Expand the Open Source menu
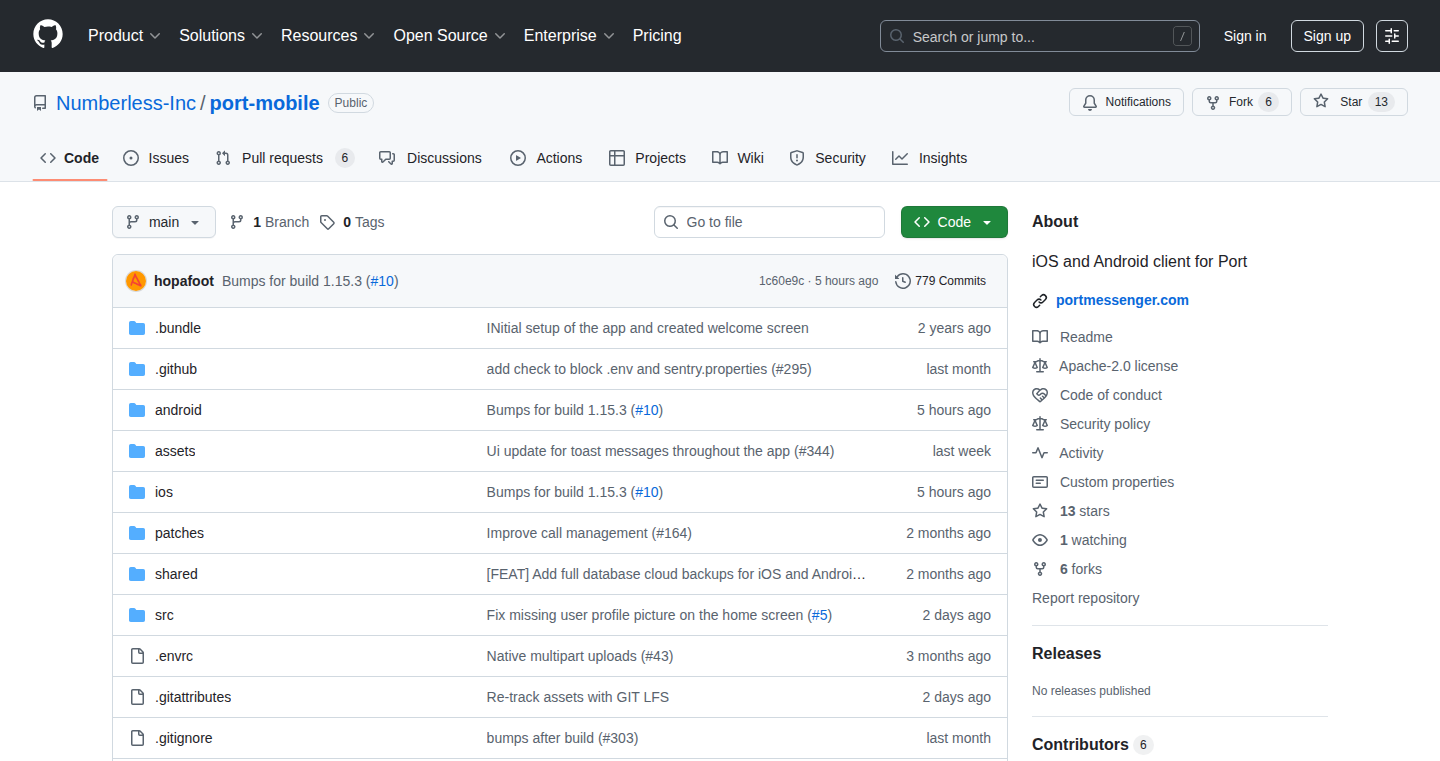Image resolution: width=1440 pixels, height=761 pixels. (449, 35)
